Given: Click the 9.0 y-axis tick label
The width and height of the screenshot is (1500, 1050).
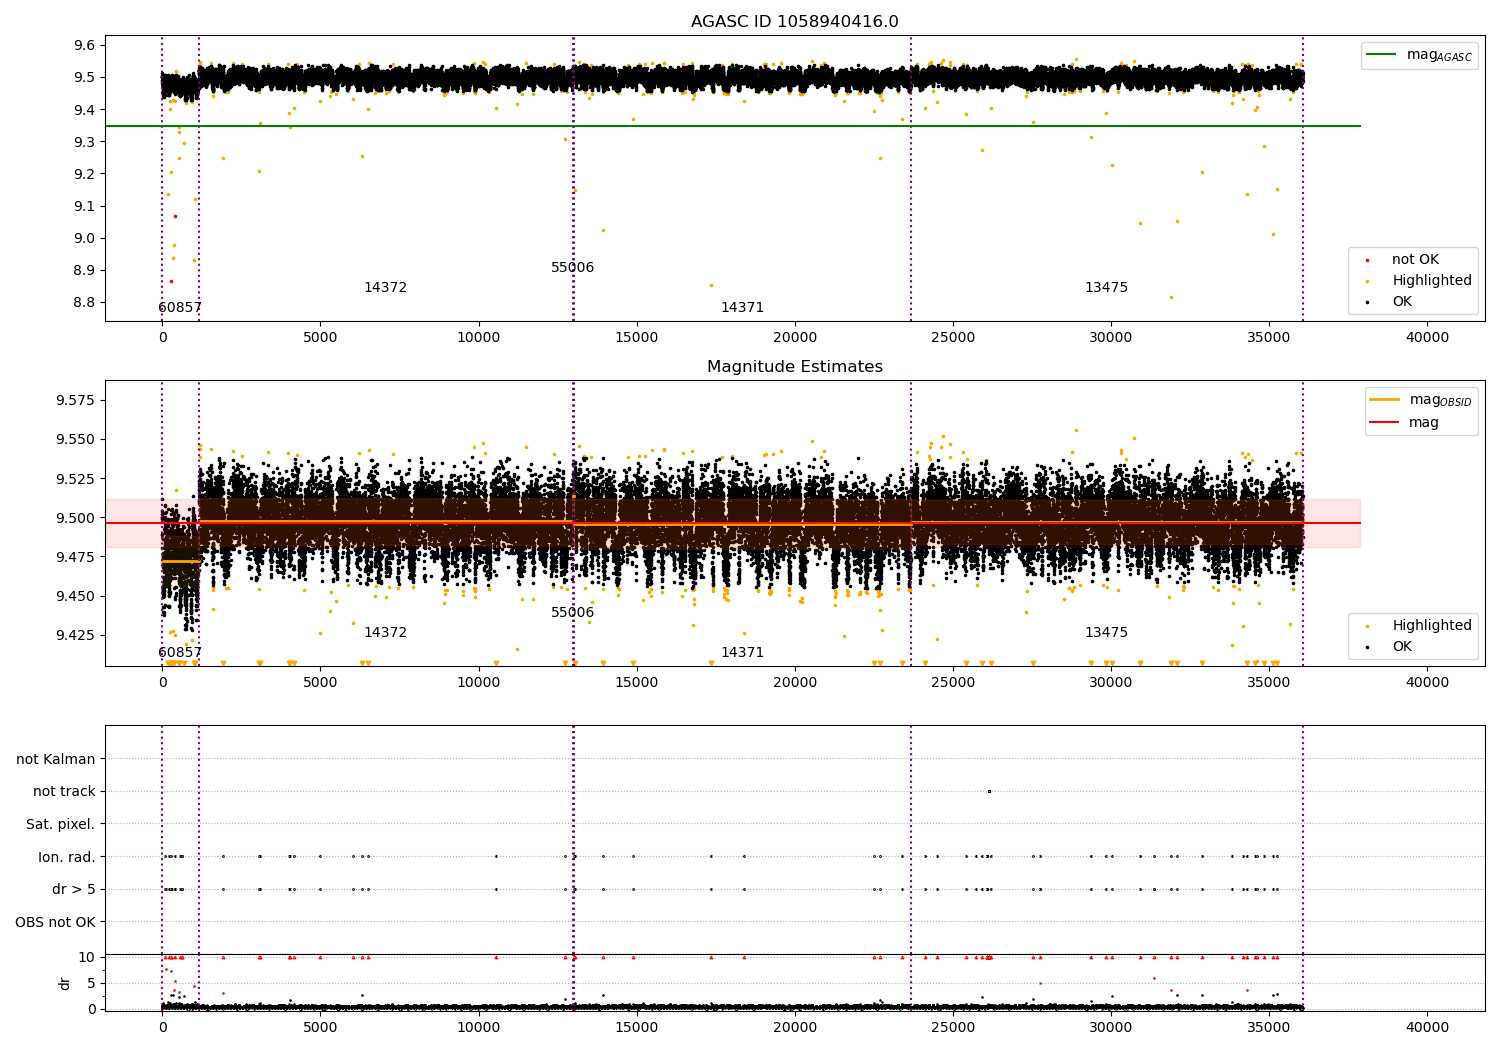Looking at the screenshot, I should 86,238.
